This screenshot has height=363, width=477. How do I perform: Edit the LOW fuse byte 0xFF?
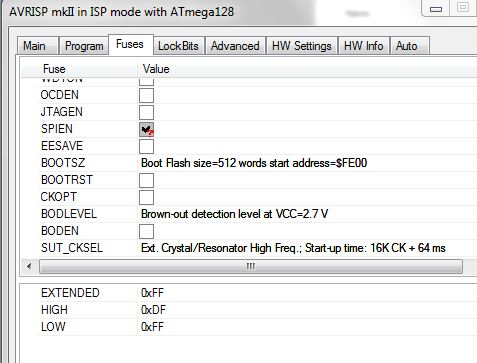coord(152,327)
